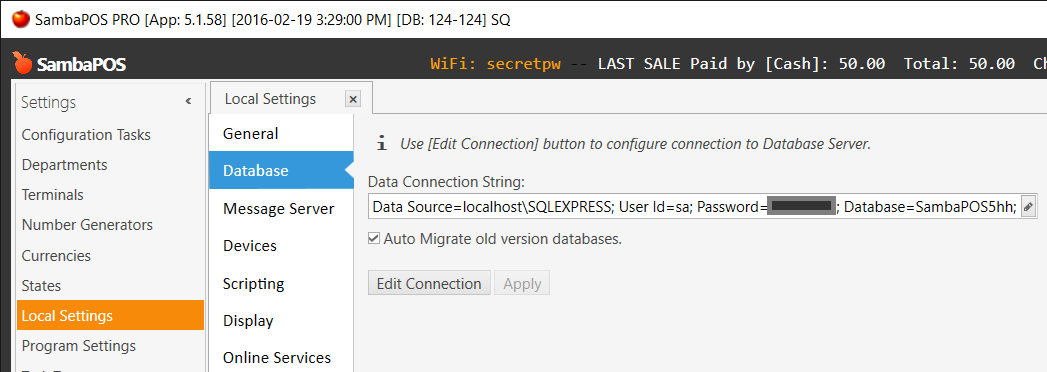Toggle Auto Migrate old version databases checkbox
The image size is (1047, 372).
pyautogui.click(x=375, y=238)
